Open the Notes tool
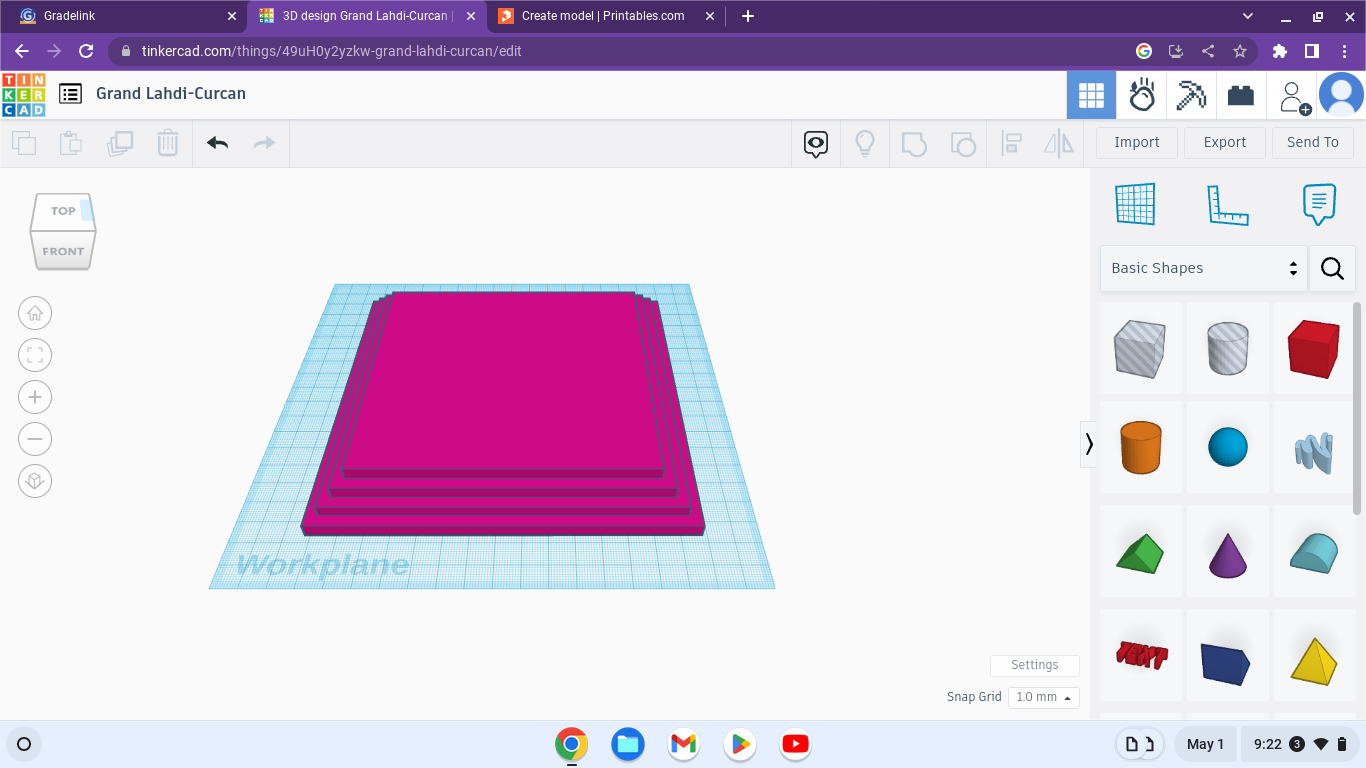The height and width of the screenshot is (768, 1366). tap(1316, 204)
